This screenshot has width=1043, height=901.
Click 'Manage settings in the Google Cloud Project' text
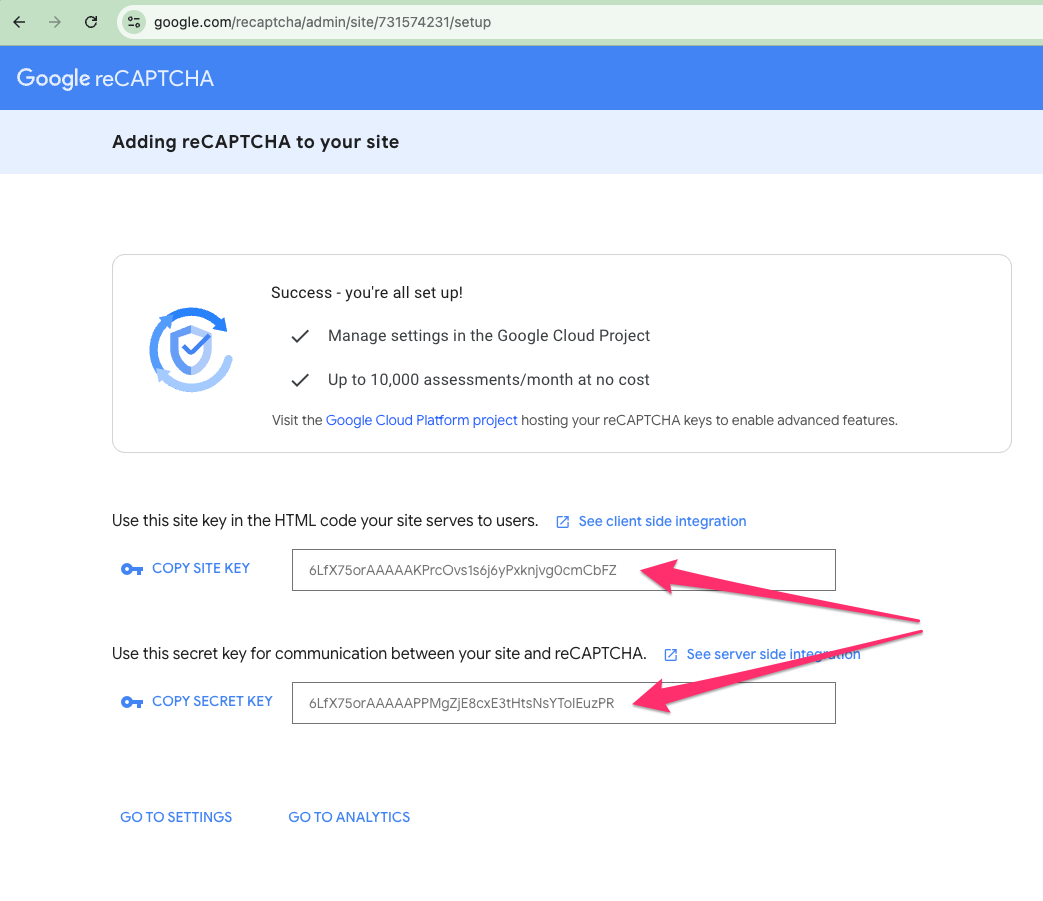coord(489,336)
